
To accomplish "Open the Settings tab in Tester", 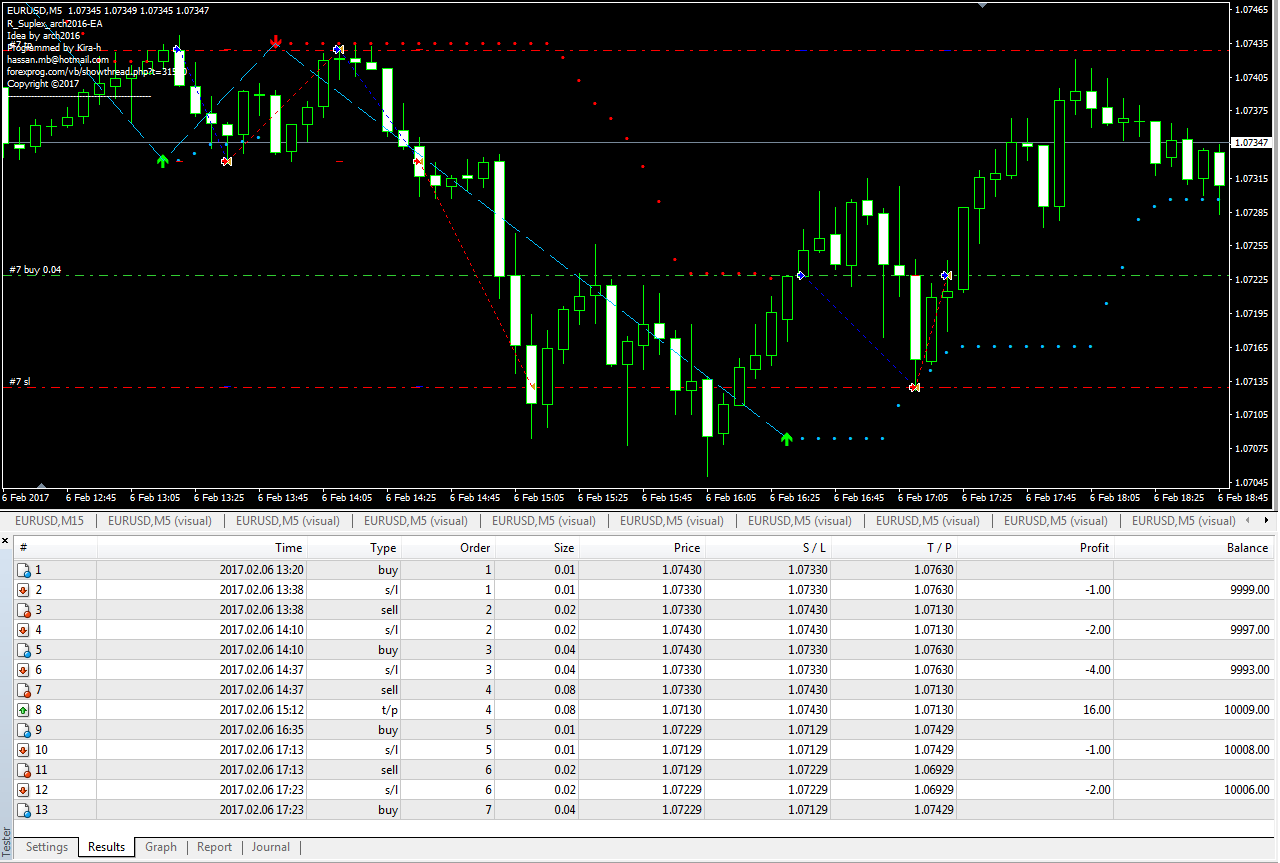I will click(x=47, y=847).
